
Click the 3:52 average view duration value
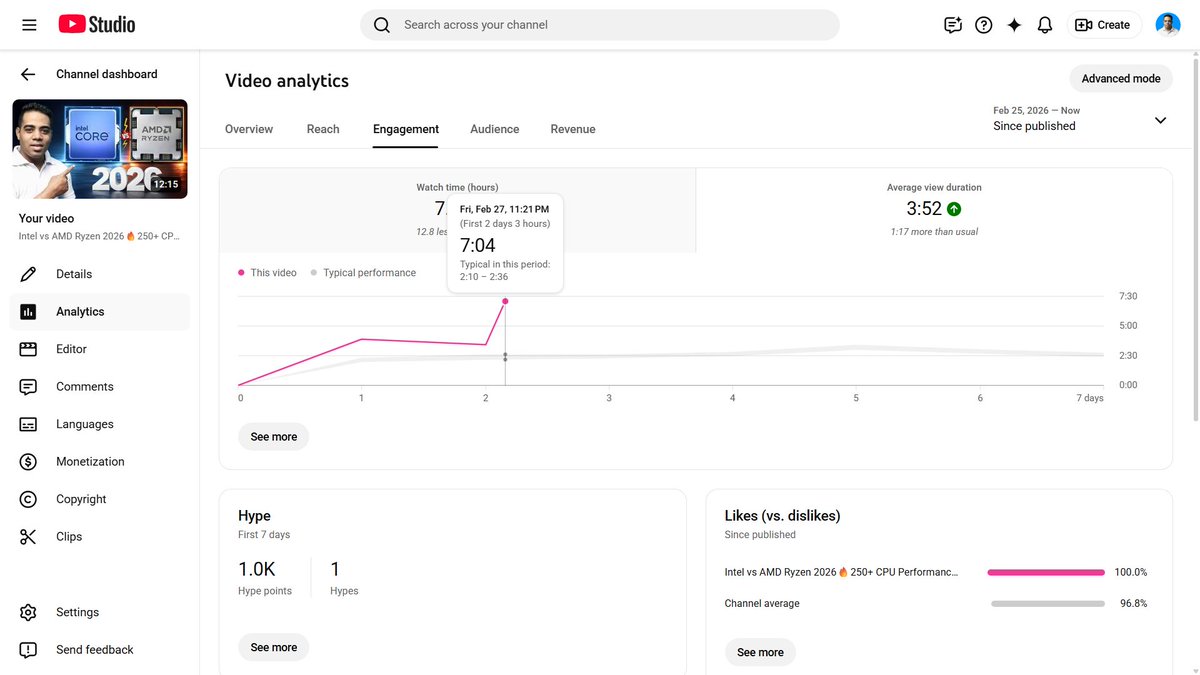(x=924, y=209)
